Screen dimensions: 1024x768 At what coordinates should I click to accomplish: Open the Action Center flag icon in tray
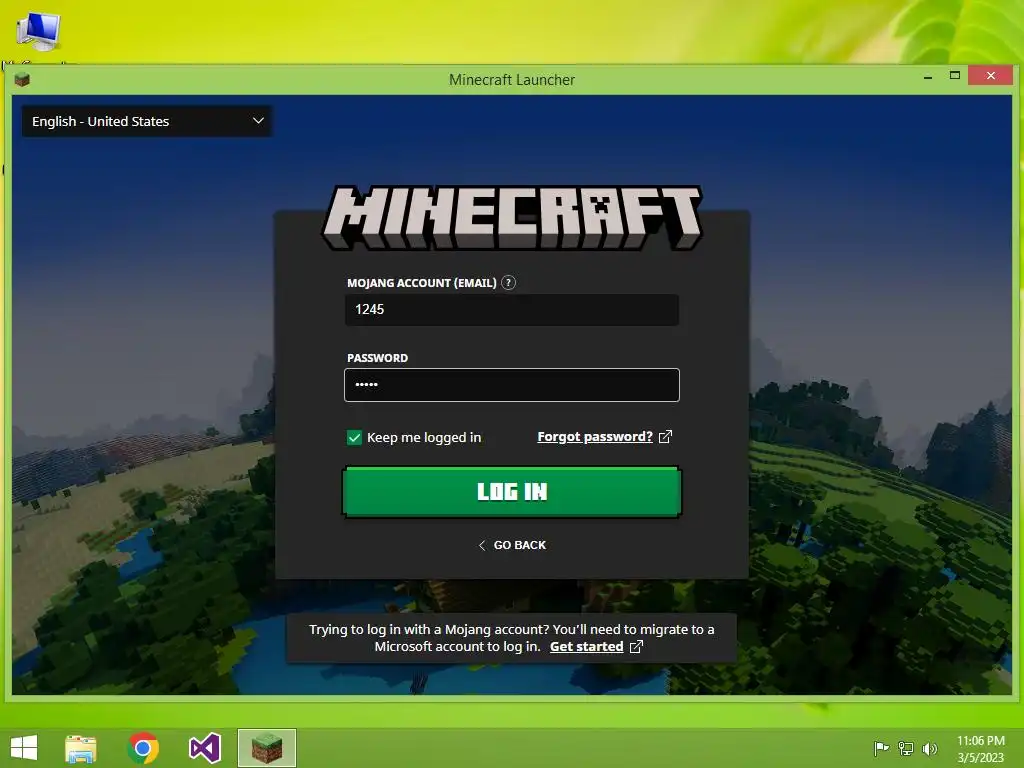tap(881, 748)
